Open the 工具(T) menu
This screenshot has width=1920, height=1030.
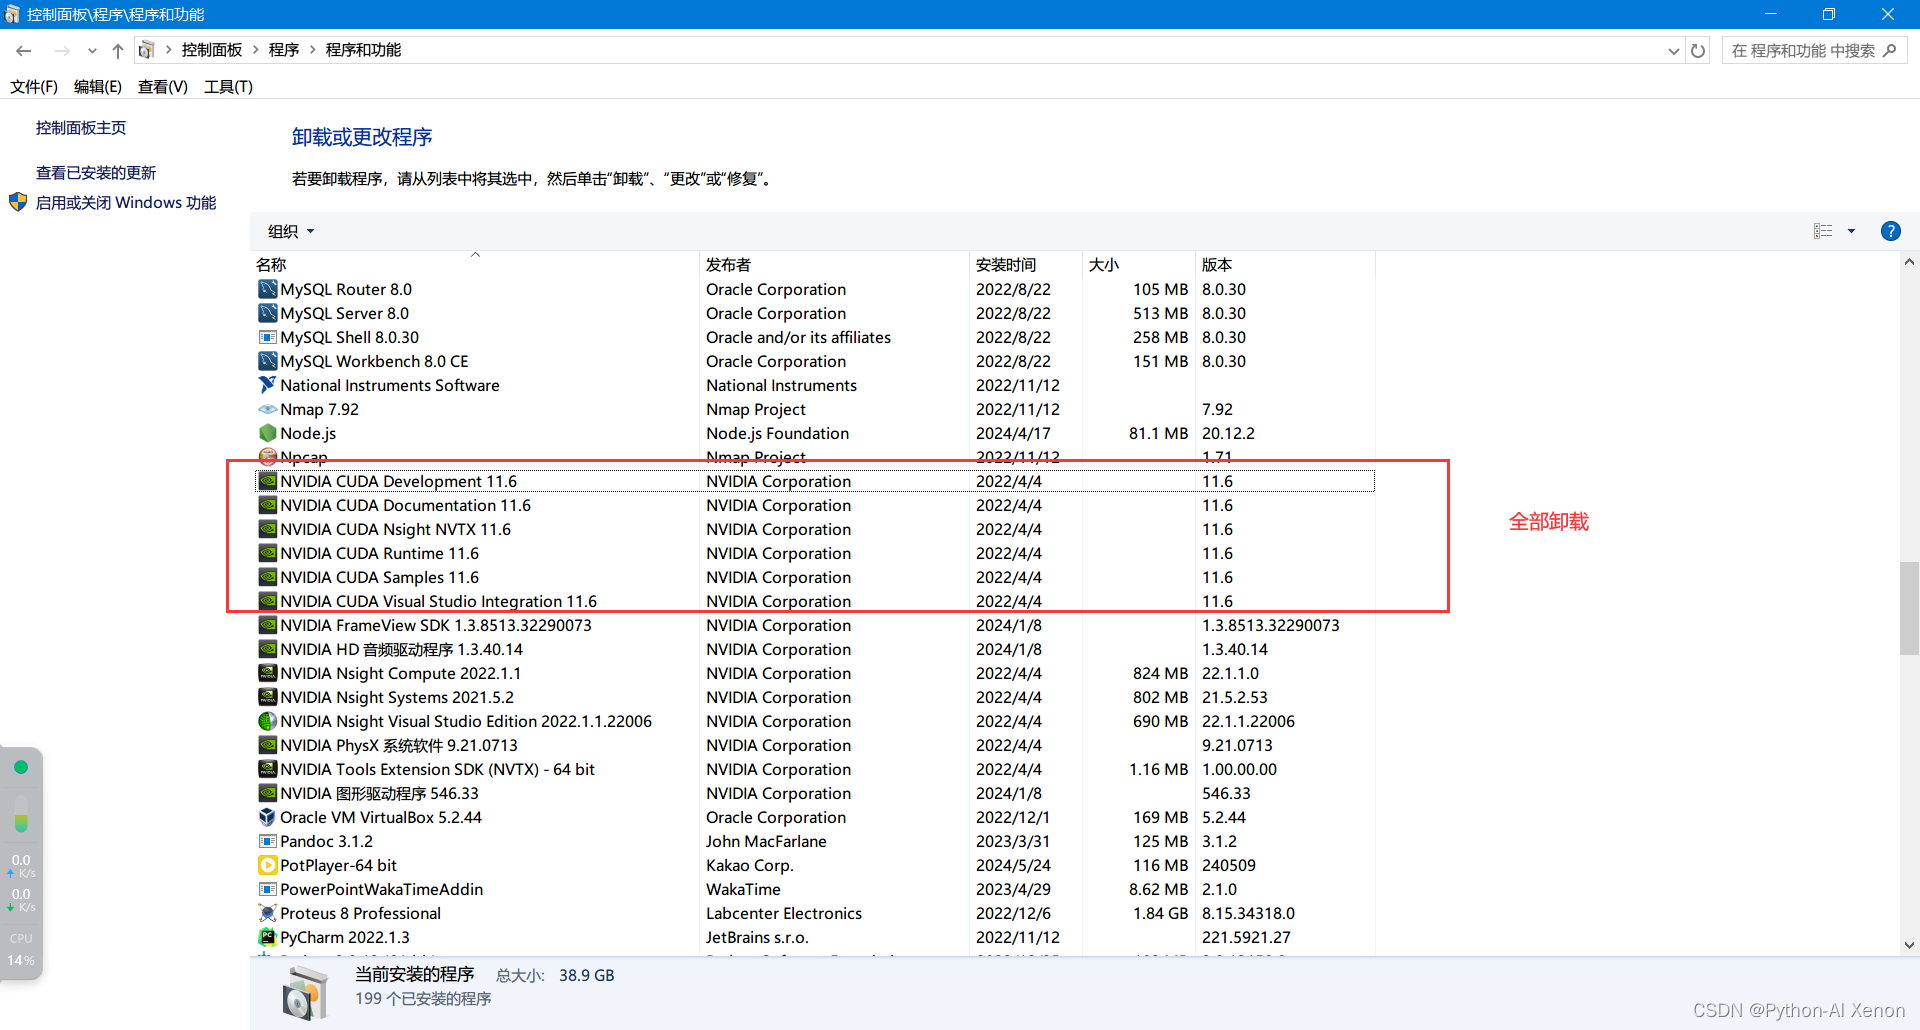pyautogui.click(x=228, y=87)
